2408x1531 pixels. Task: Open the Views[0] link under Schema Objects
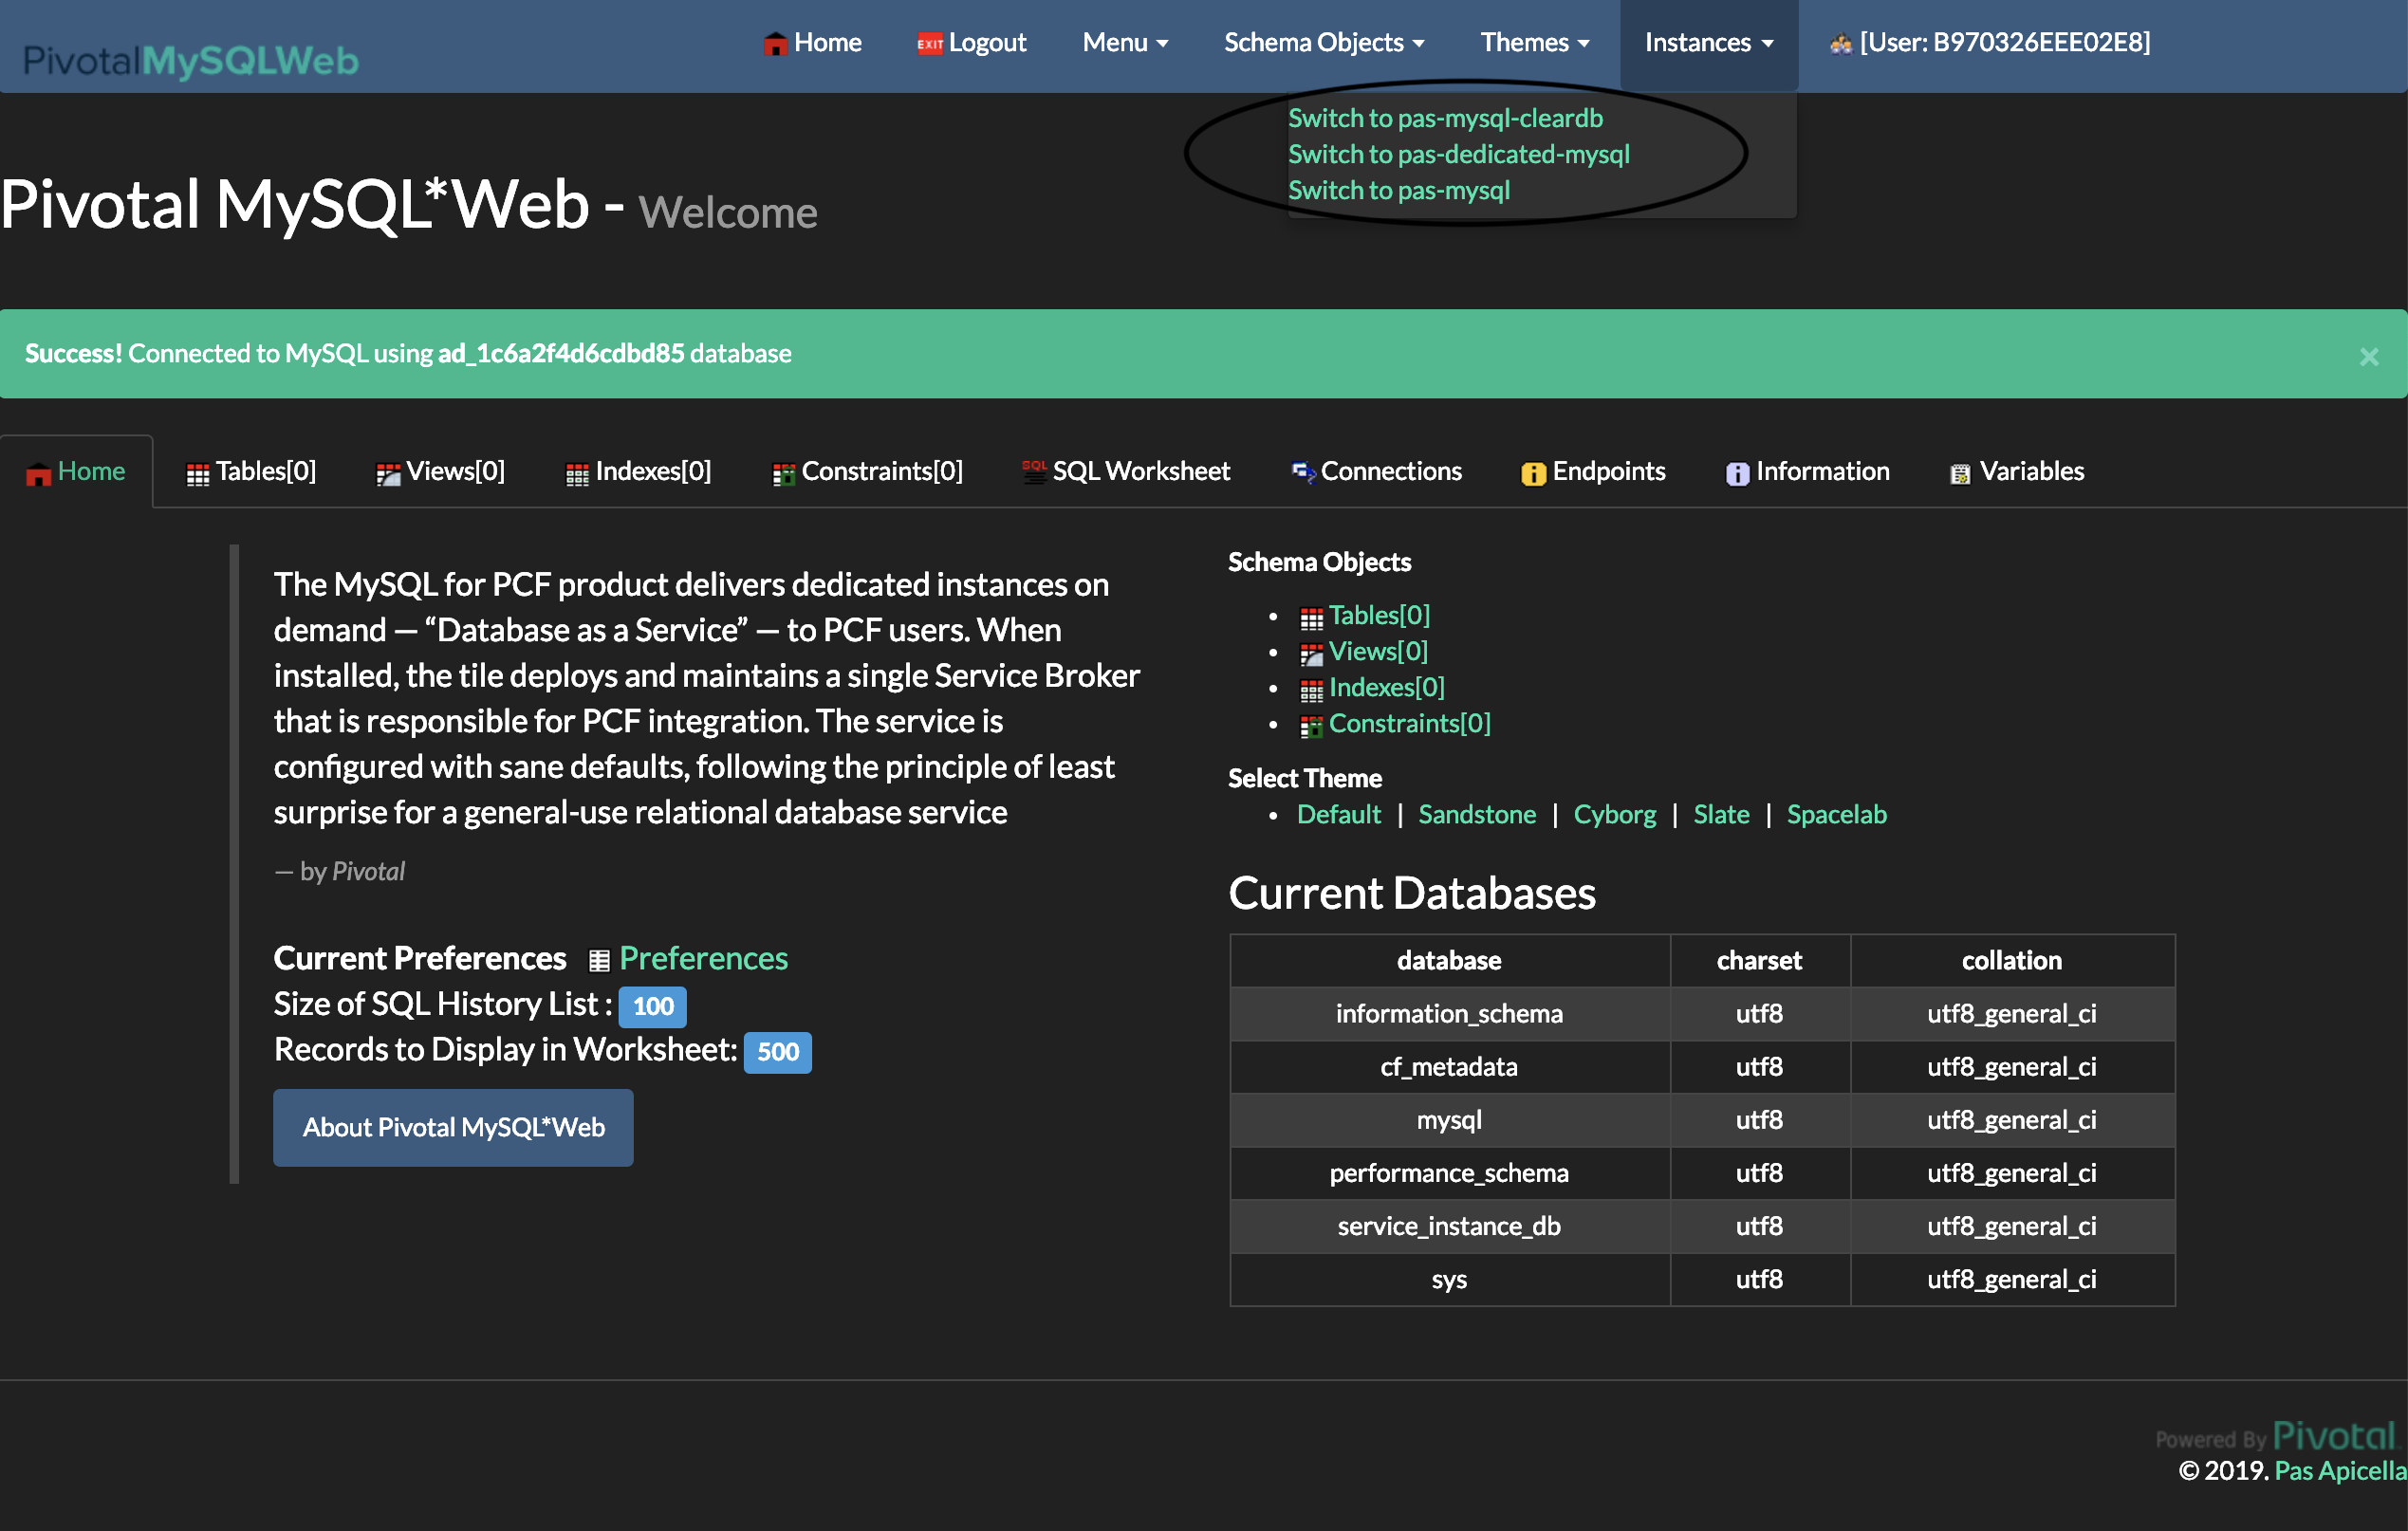1377,651
